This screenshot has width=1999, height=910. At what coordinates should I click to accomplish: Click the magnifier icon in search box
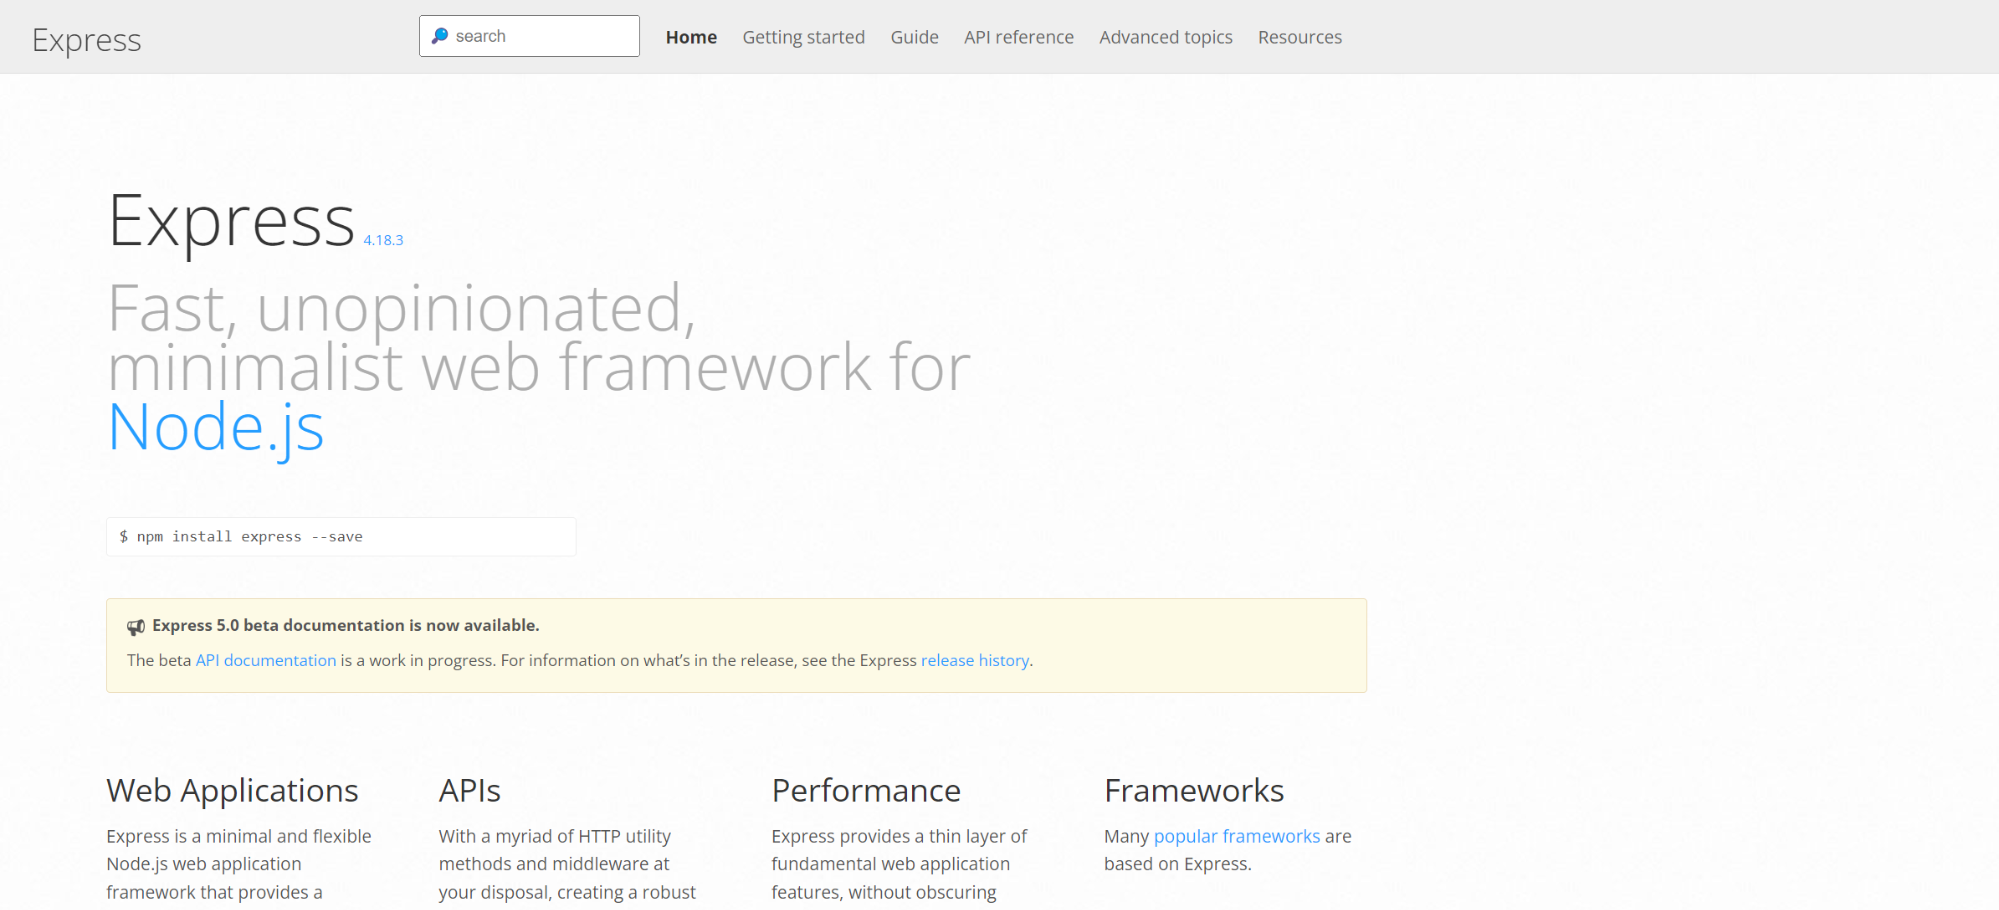(439, 36)
